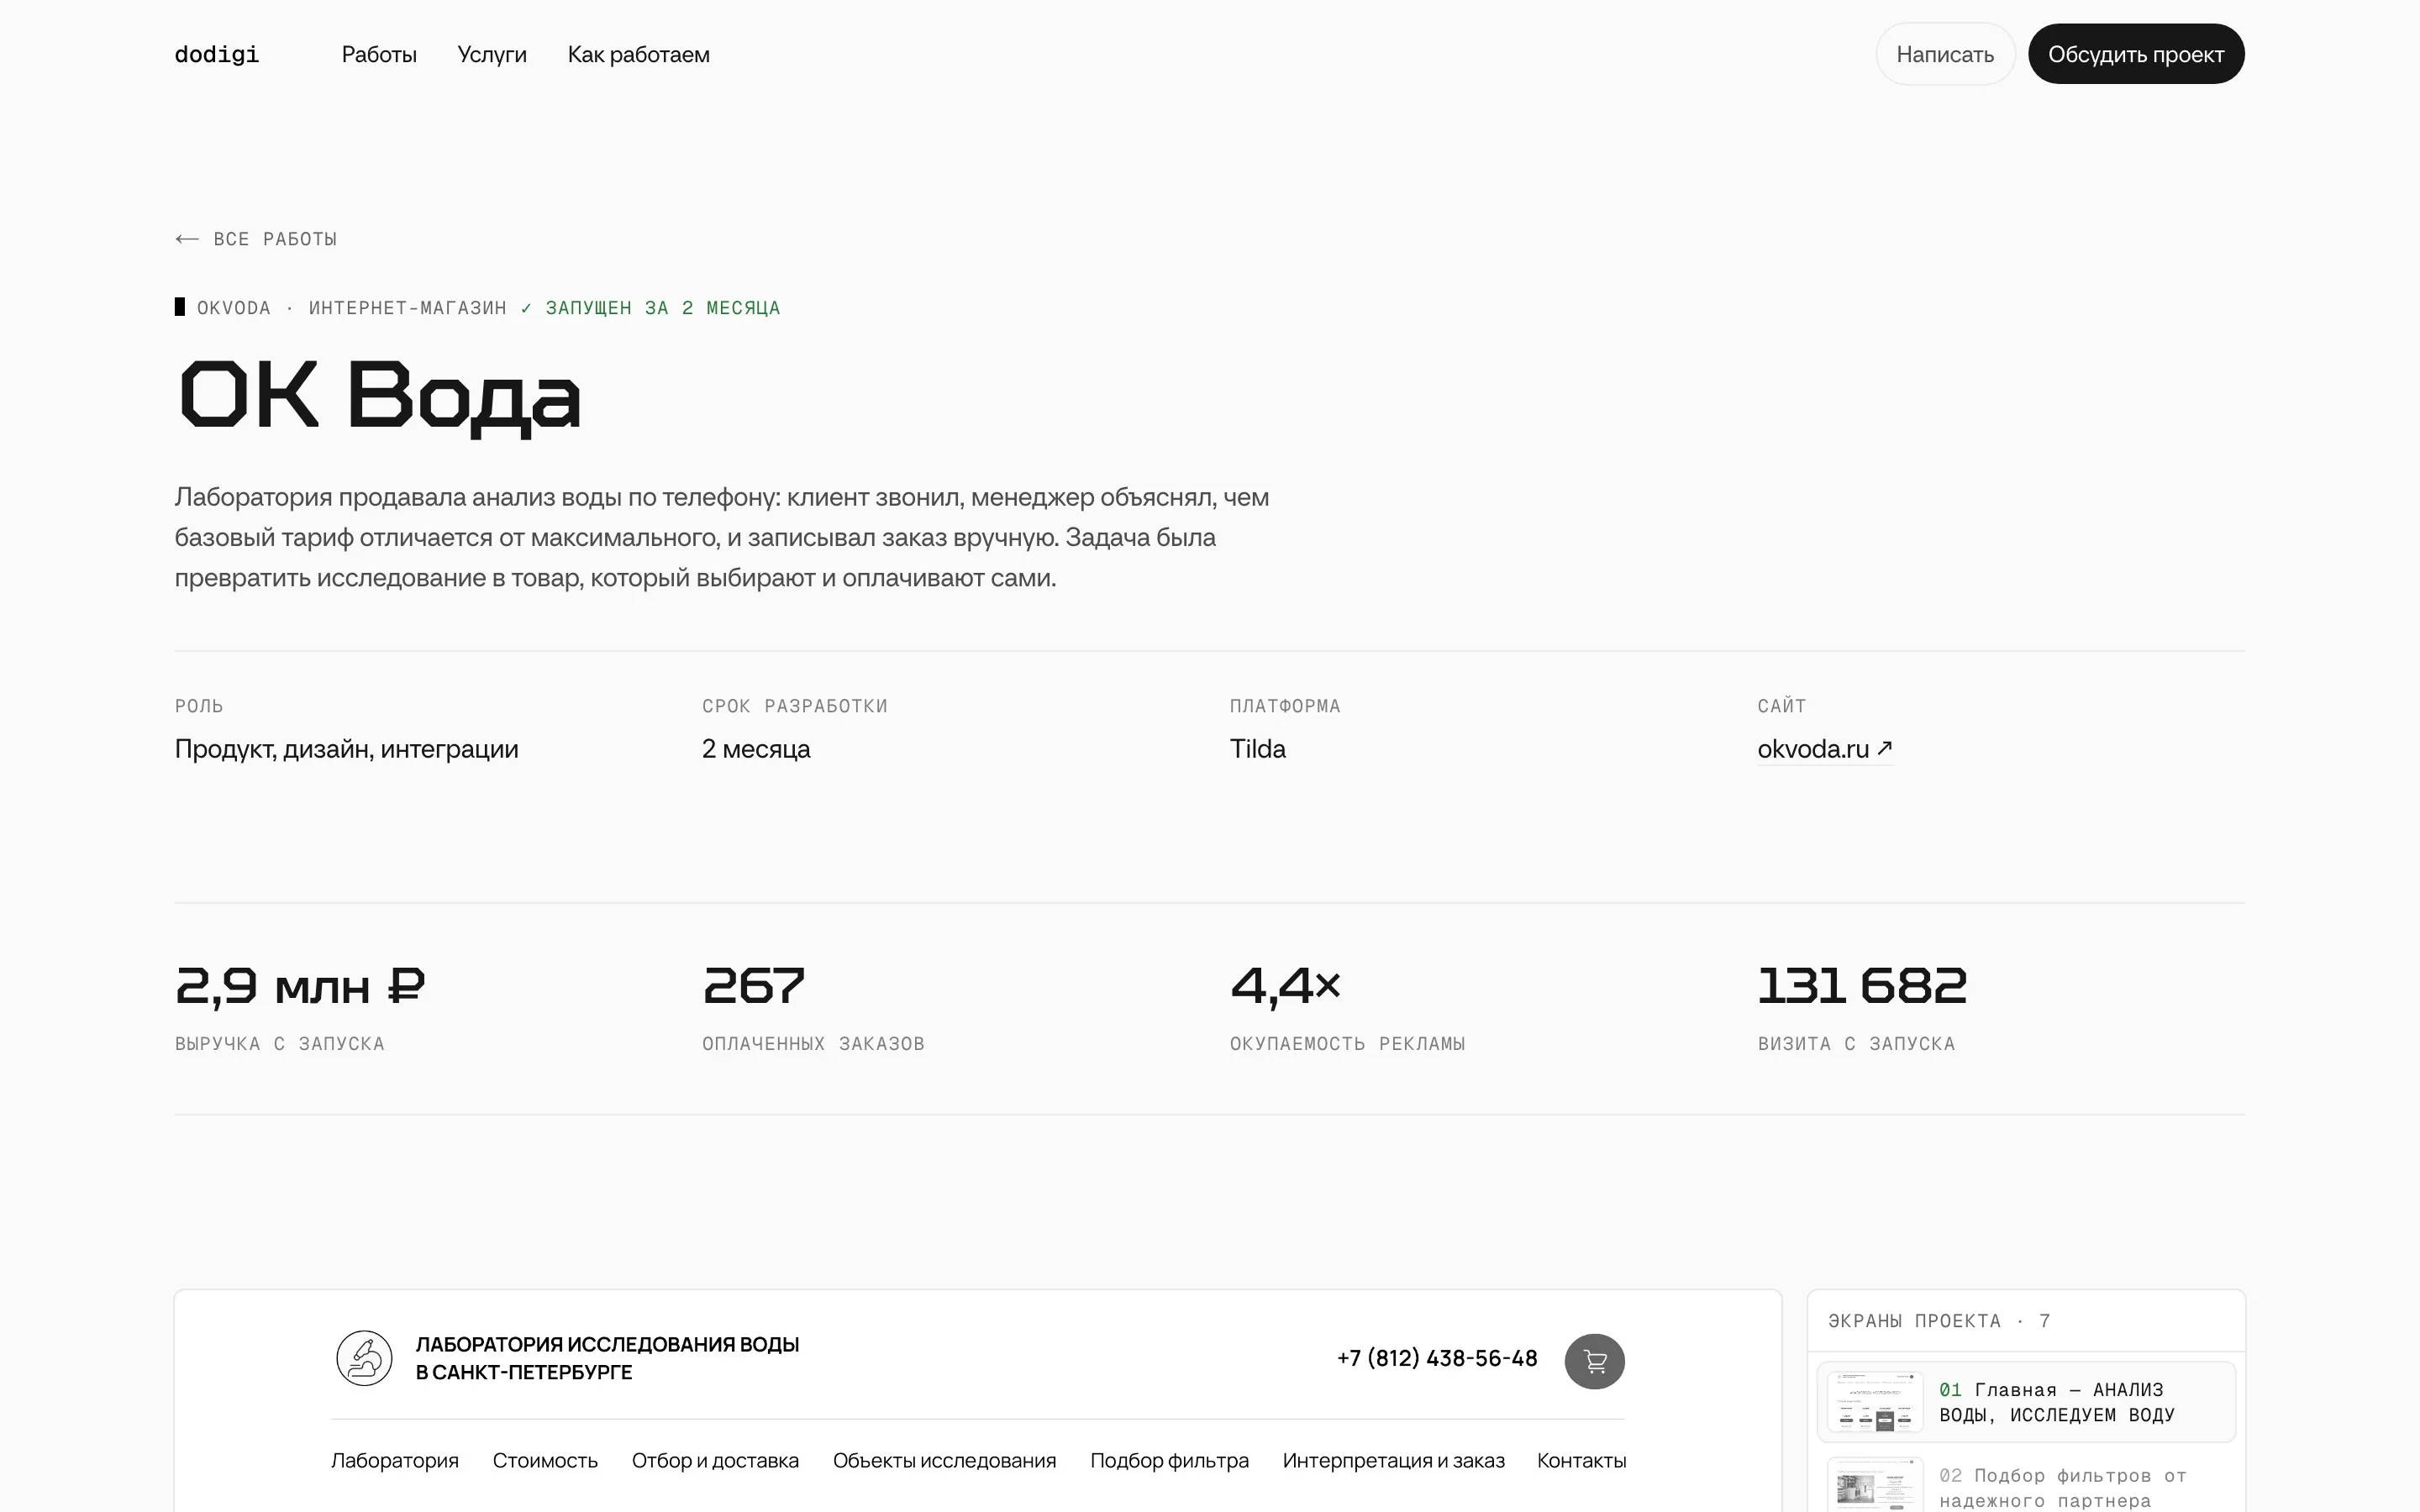
Task: Go back via Все работы link
Action: click(x=256, y=239)
